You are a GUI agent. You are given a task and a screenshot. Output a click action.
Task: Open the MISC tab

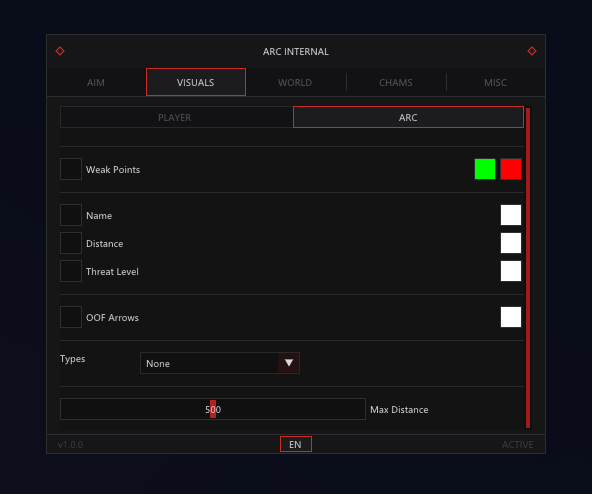coord(495,82)
